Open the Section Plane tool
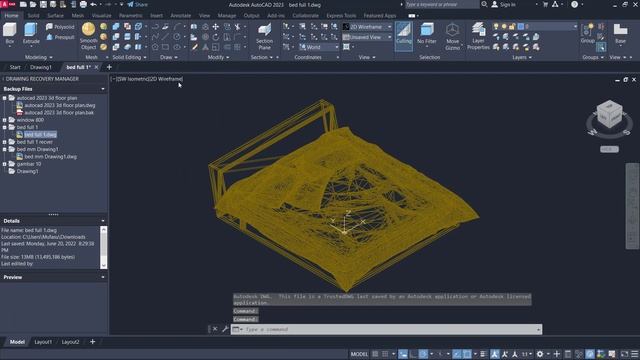This screenshot has width=640, height=360. 264,36
